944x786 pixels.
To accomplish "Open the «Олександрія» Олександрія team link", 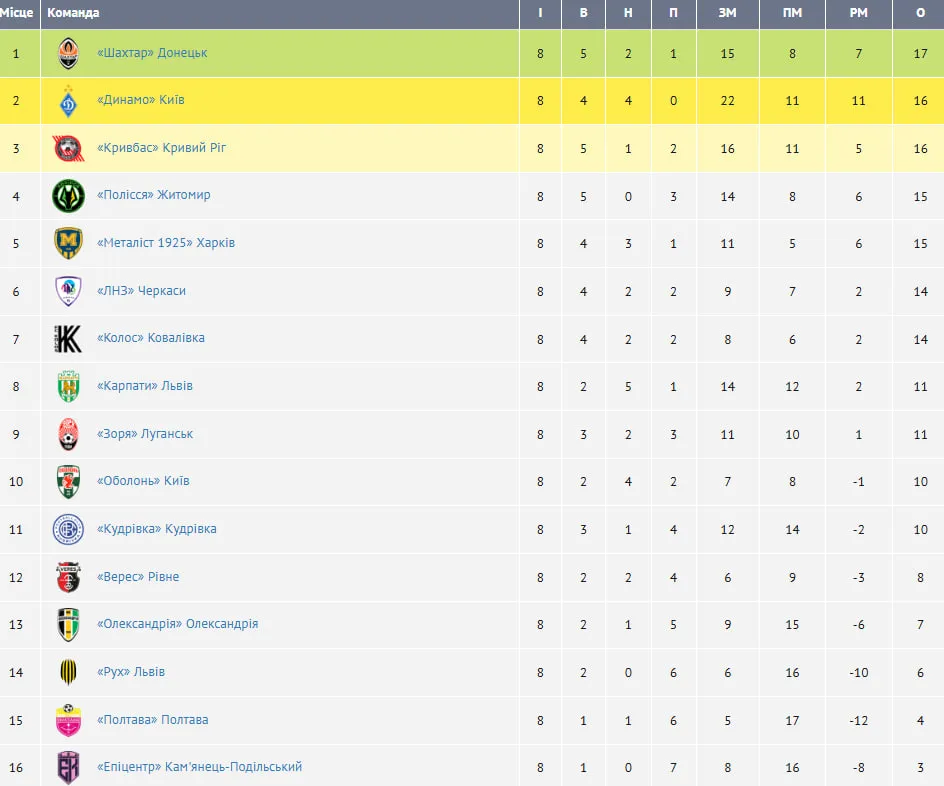I will (x=177, y=624).
